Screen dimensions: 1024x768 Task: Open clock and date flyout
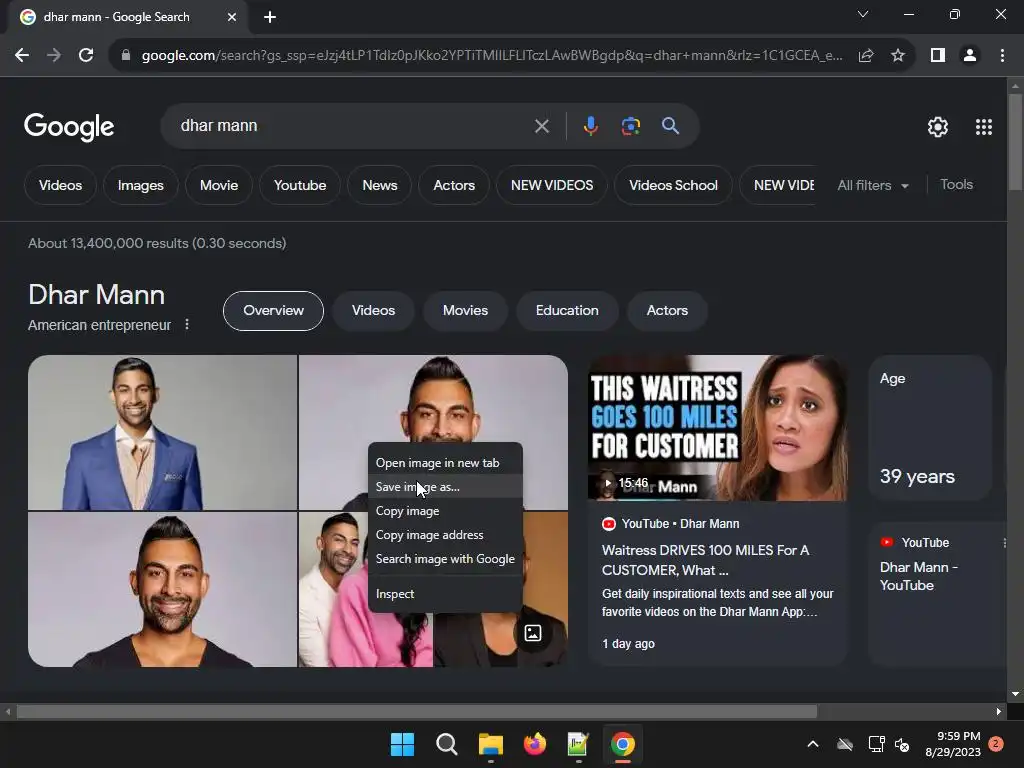tap(953, 744)
